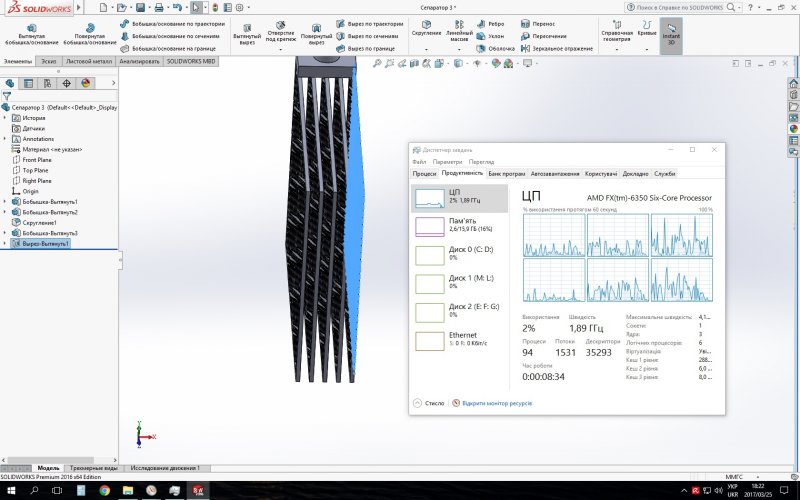The width and height of the screenshot is (800, 500).
Task: Choose the Вытянутый вырез cut tool
Action: pyautogui.click(x=246, y=34)
